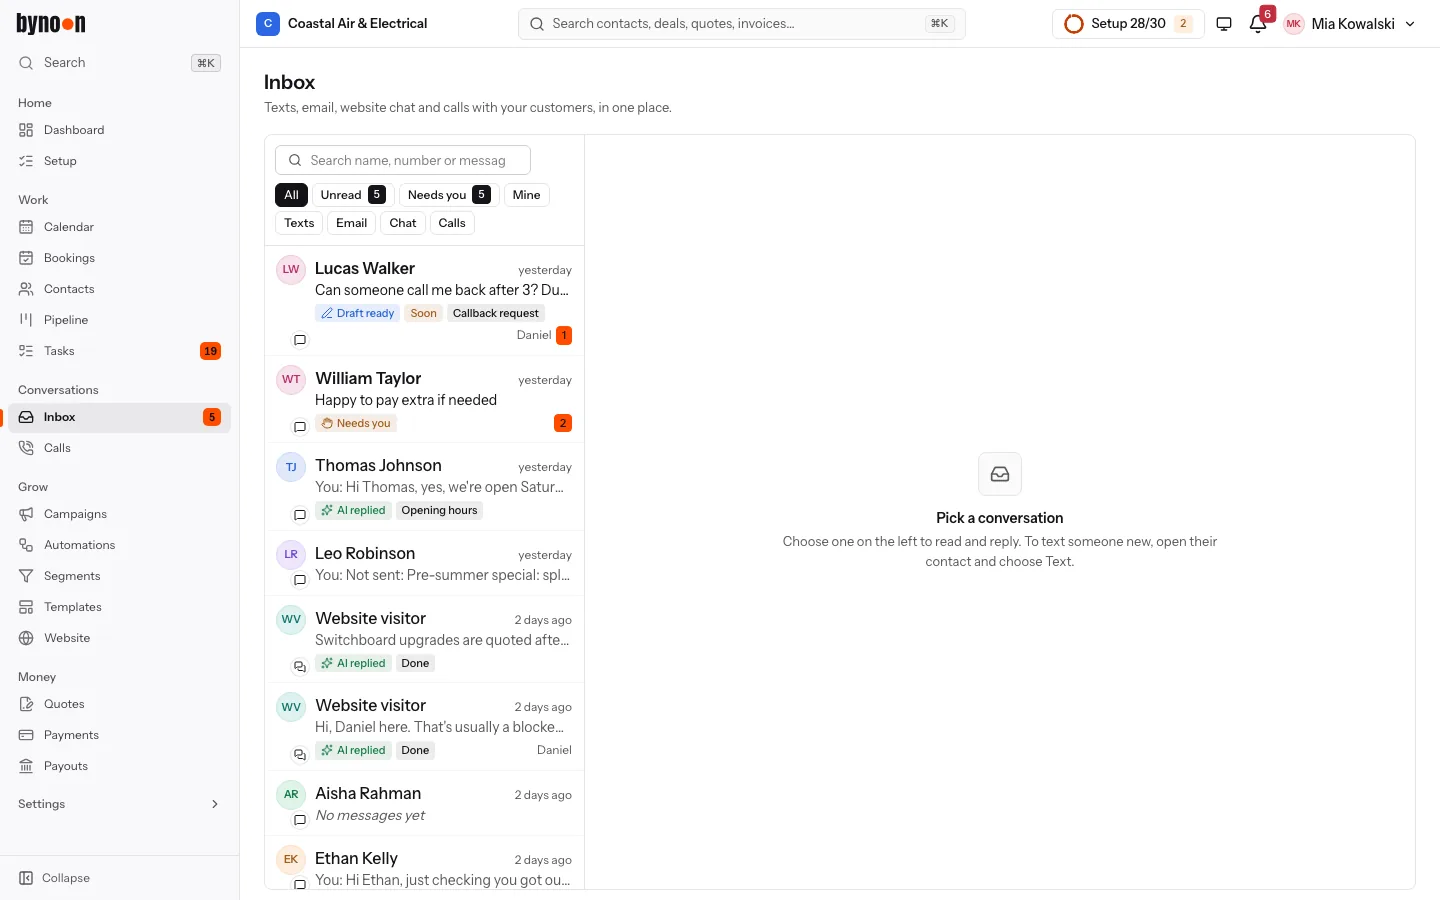
Task: Go to Calendar in sidebar
Action: (119, 227)
